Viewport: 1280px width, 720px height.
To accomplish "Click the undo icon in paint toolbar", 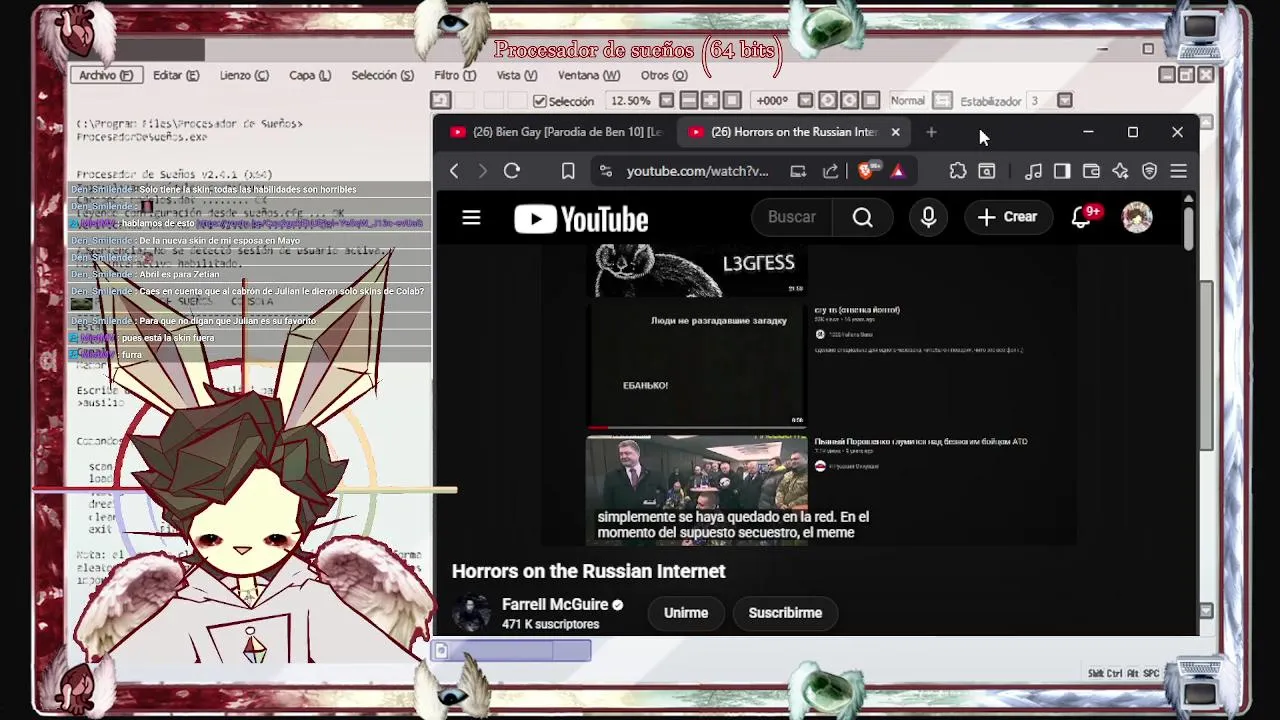I will [441, 100].
